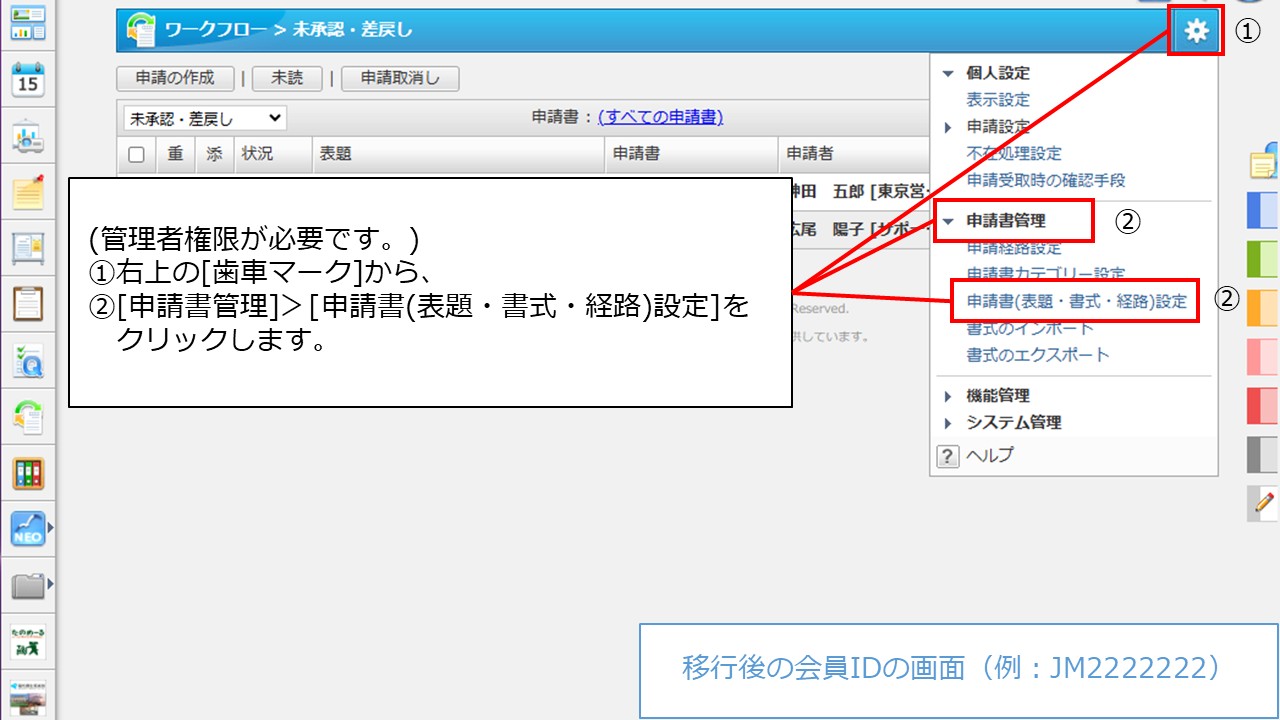Expand the 申請設定 submenu
Viewport: 1280px width, 720px height.
click(948, 127)
